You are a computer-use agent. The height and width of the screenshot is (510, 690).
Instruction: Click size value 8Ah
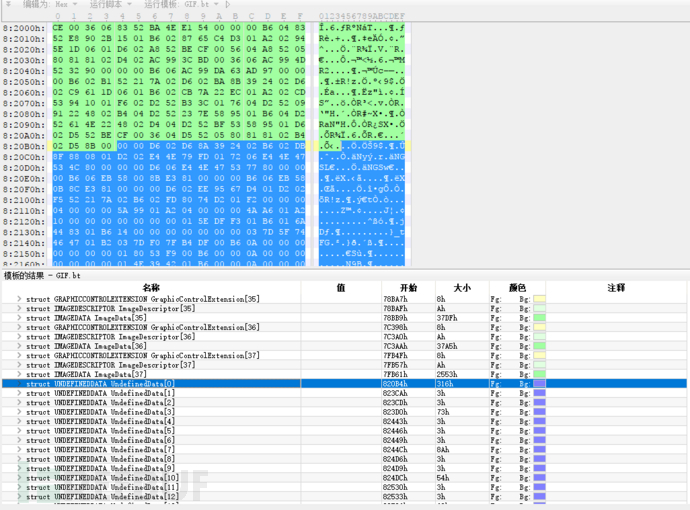pyautogui.click(x=443, y=450)
